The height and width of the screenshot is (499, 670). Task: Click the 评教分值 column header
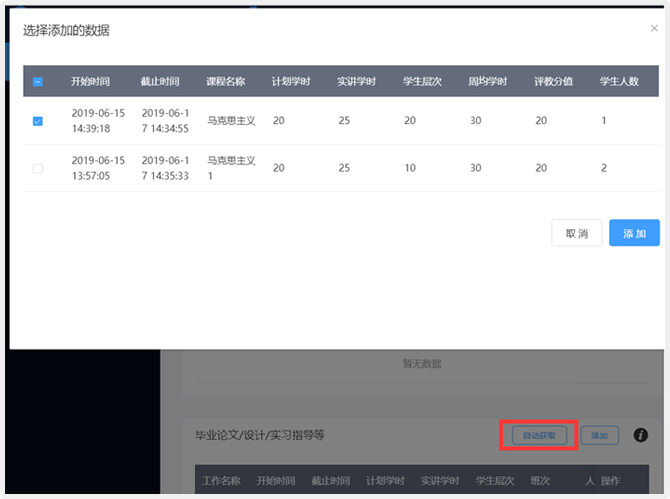[x=553, y=81]
